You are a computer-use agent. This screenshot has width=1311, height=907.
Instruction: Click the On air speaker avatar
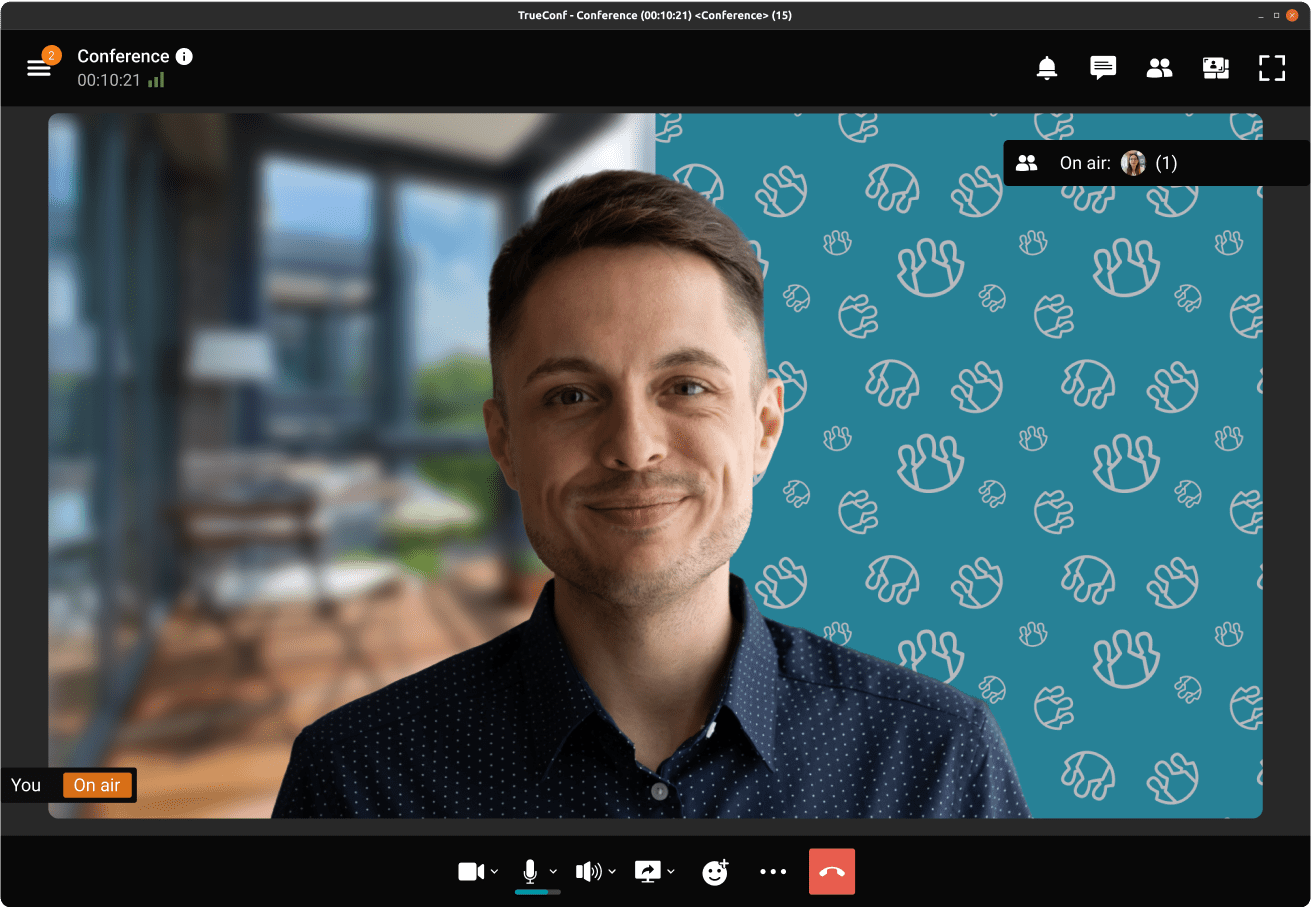tap(1133, 163)
